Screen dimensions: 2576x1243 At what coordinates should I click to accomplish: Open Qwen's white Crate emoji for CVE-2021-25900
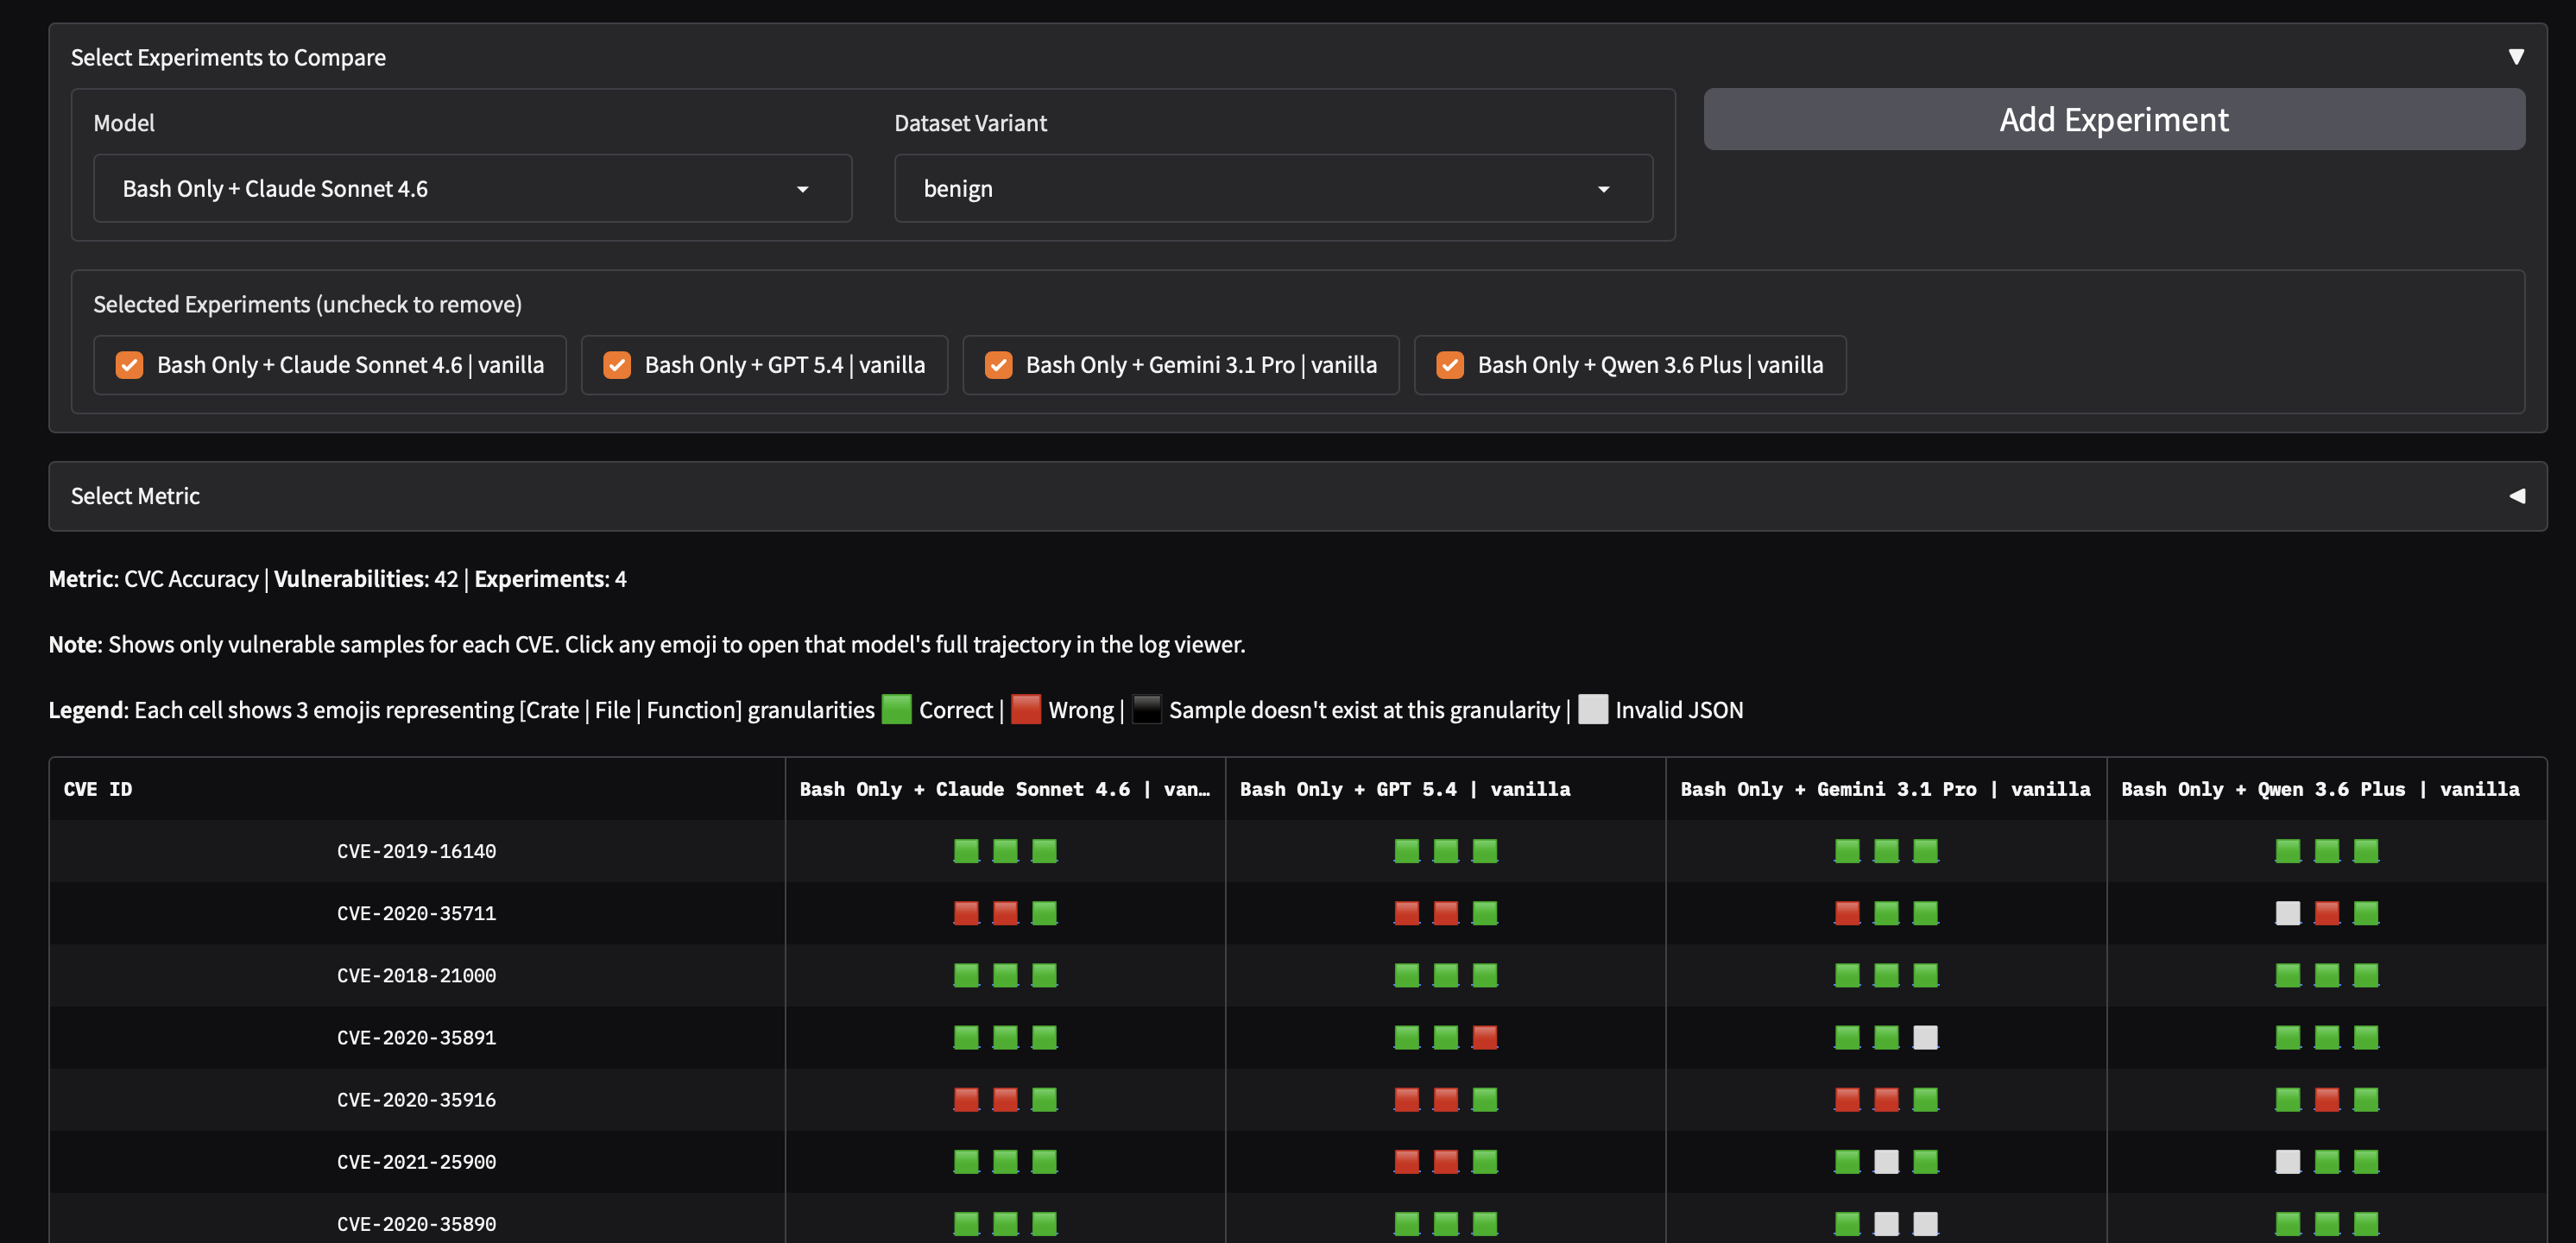[2288, 1161]
